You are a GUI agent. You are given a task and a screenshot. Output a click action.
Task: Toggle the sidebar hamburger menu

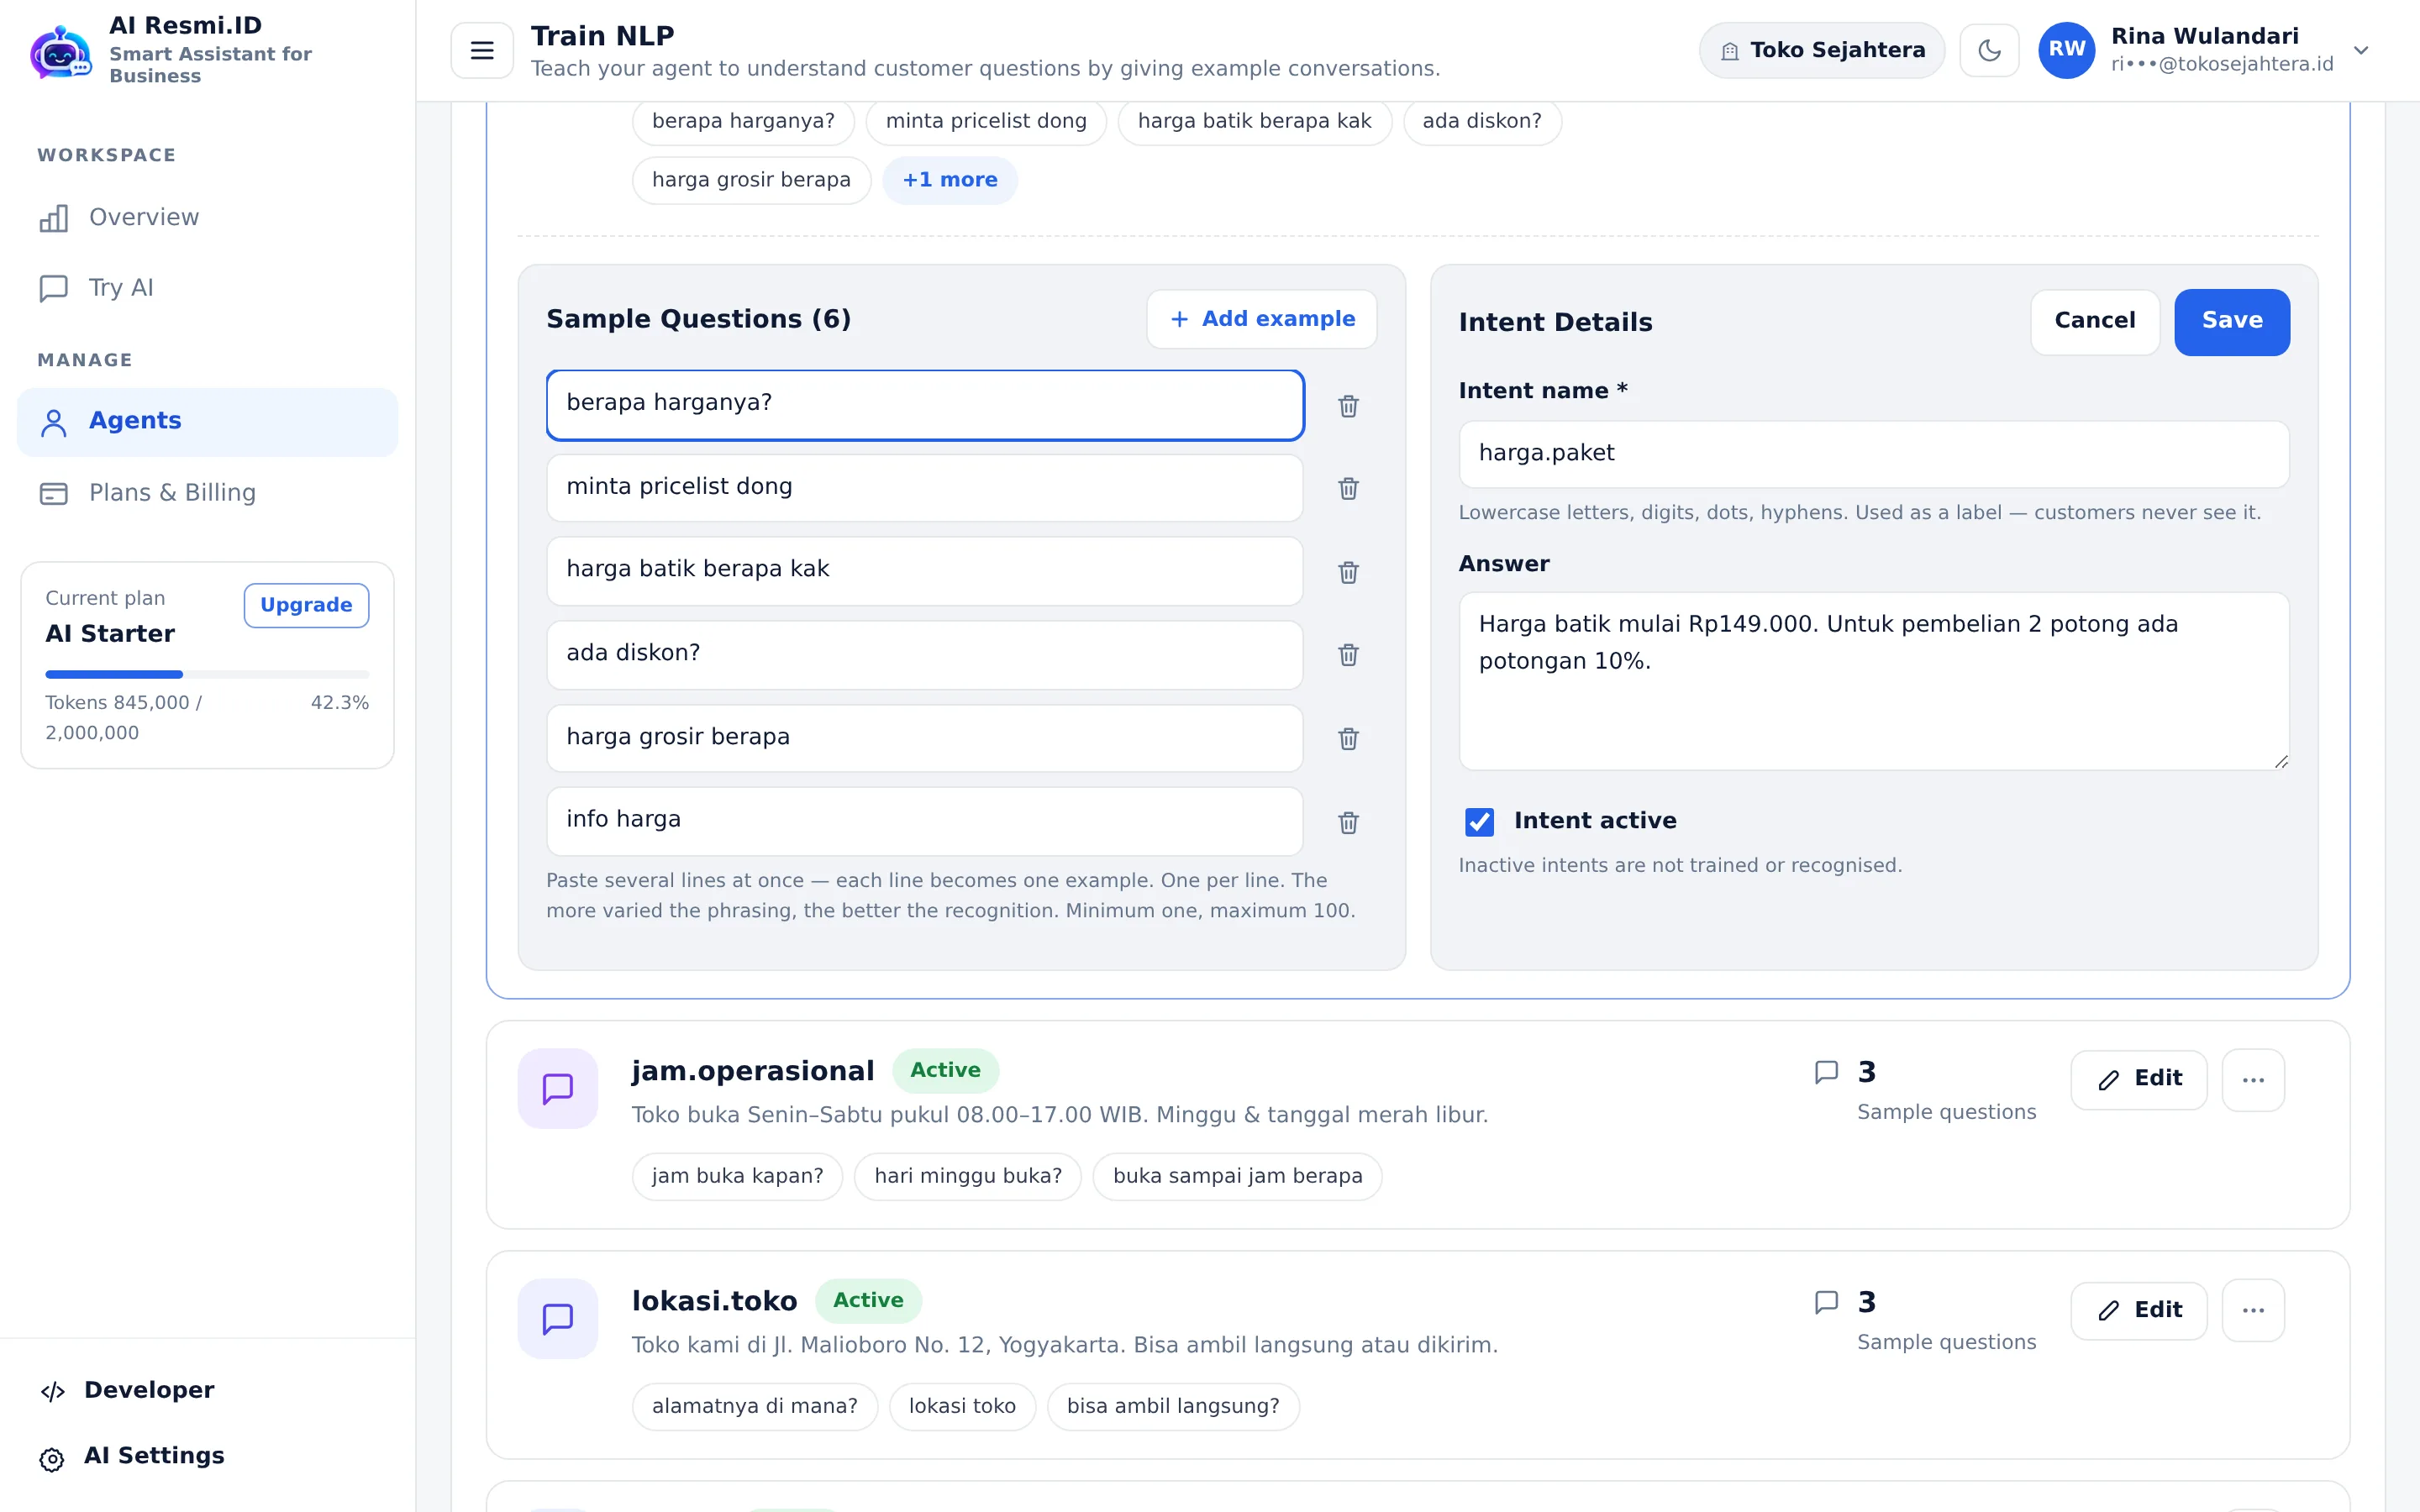point(482,50)
